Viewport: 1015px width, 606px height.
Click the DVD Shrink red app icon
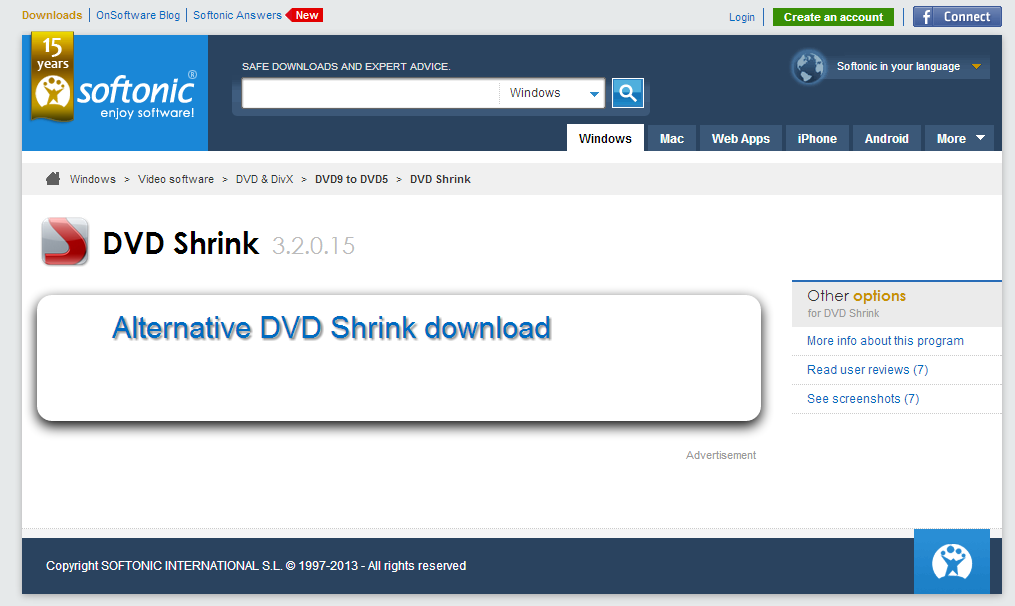point(65,241)
